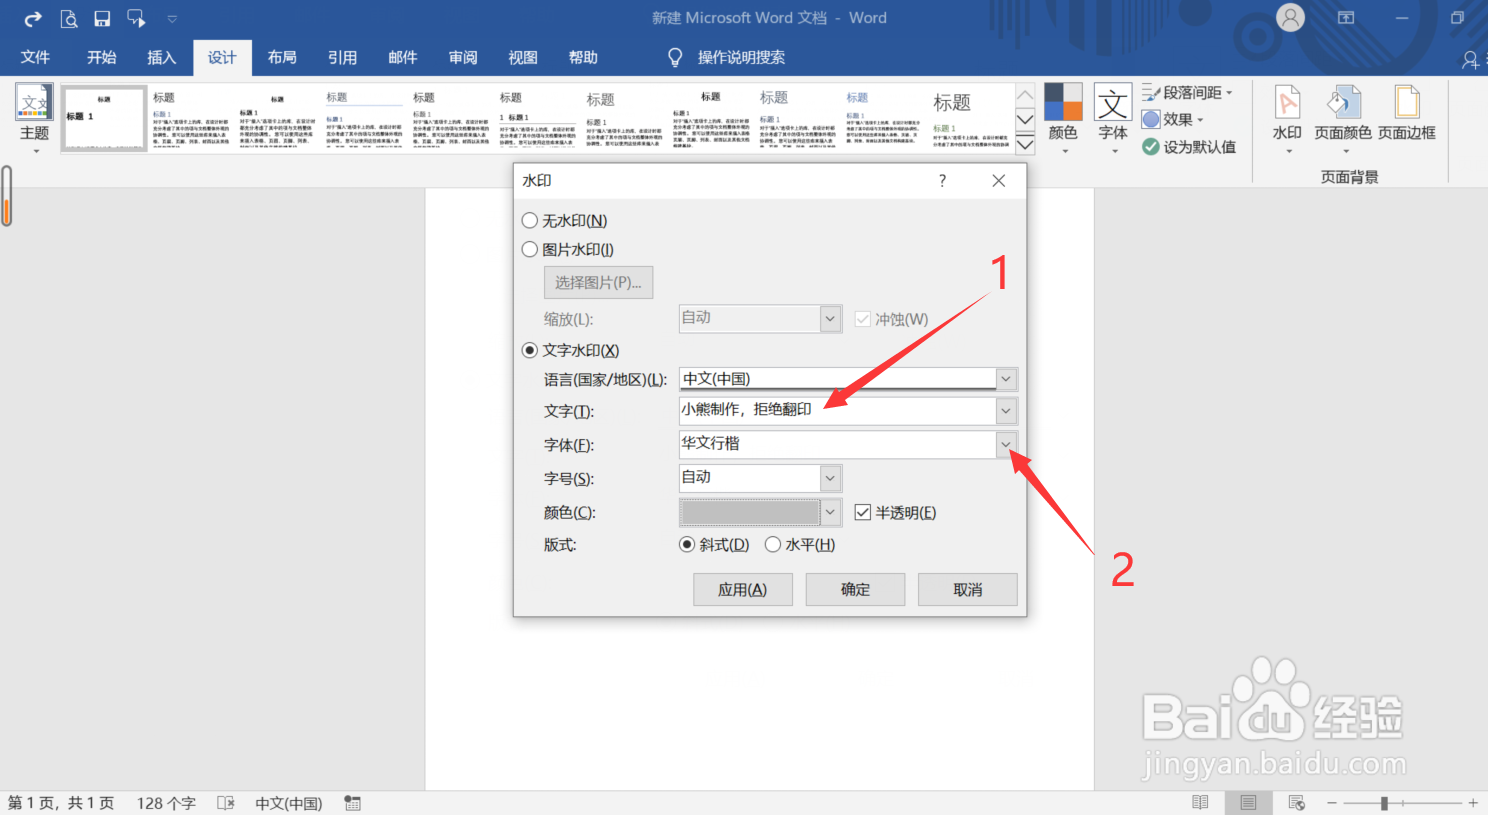The image size is (1488, 815).
Task: Open the theme Fonts (字体) menu
Action: [x=1113, y=119]
